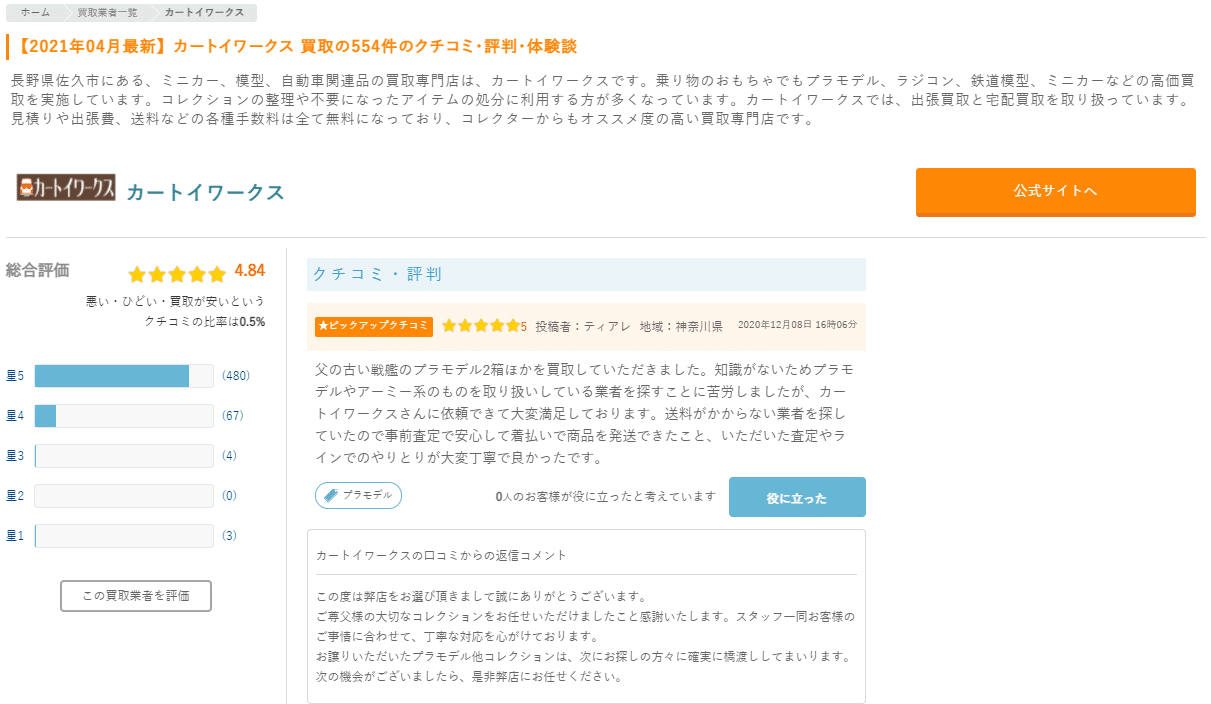Click the 総合評価 label

(x=38, y=269)
